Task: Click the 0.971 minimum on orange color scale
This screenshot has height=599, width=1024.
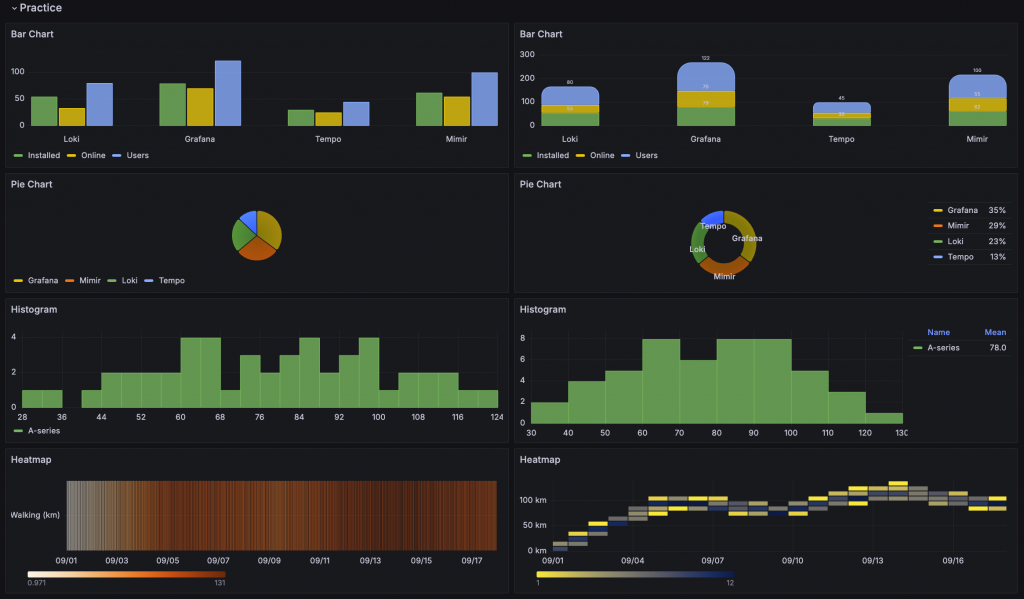Action: coord(37,583)
